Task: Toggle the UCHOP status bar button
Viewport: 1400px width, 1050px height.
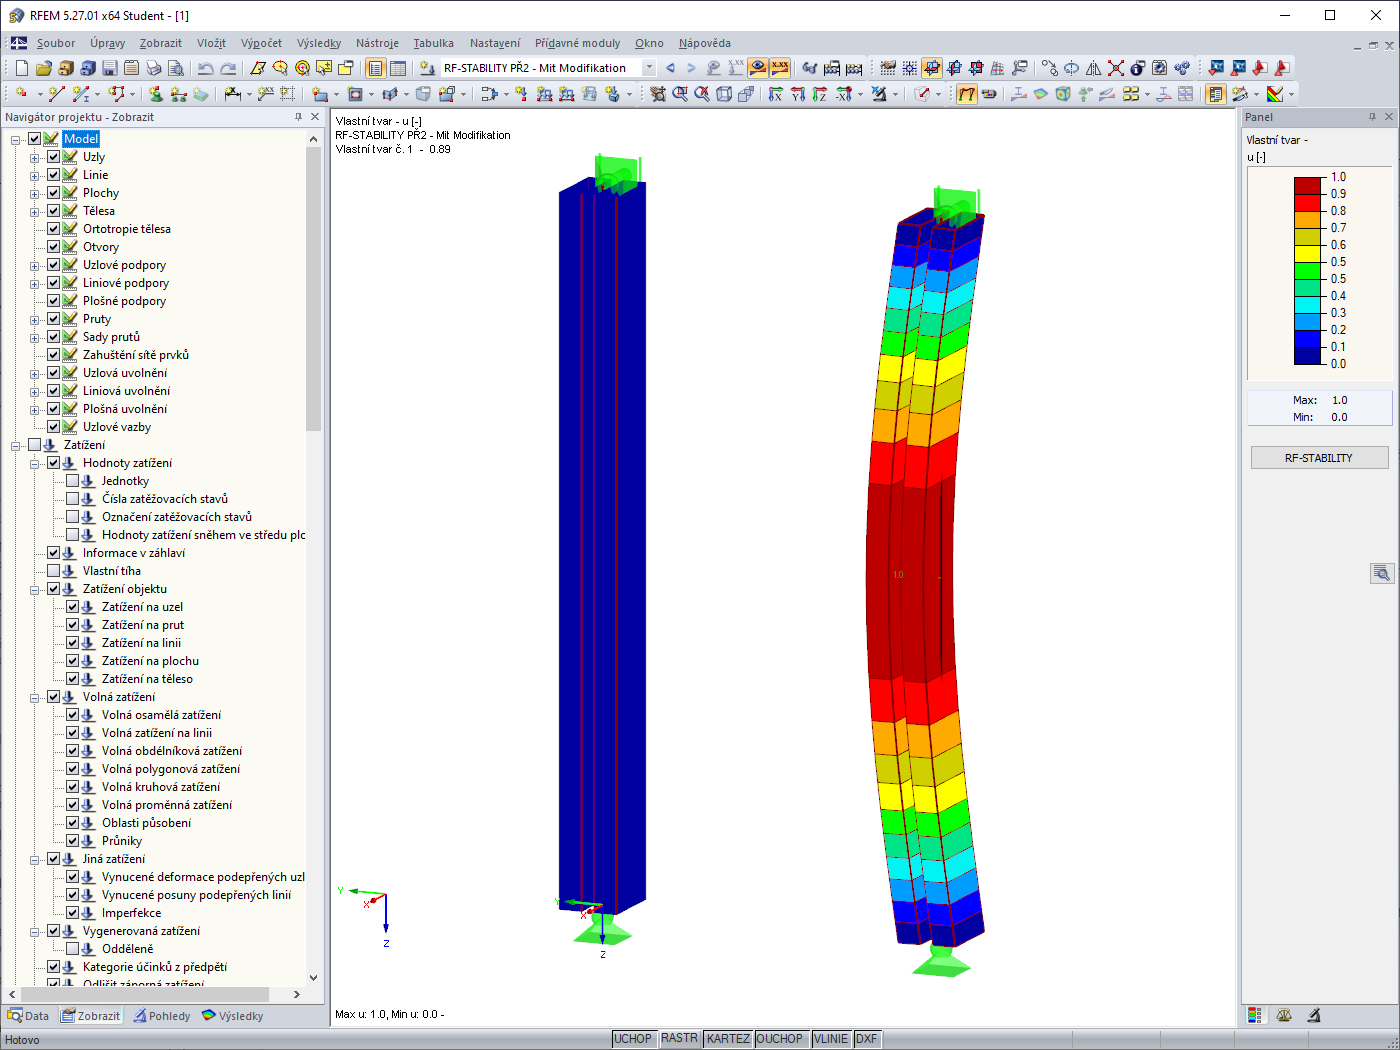Action: pyautogui.click(x=633, y=1039)
